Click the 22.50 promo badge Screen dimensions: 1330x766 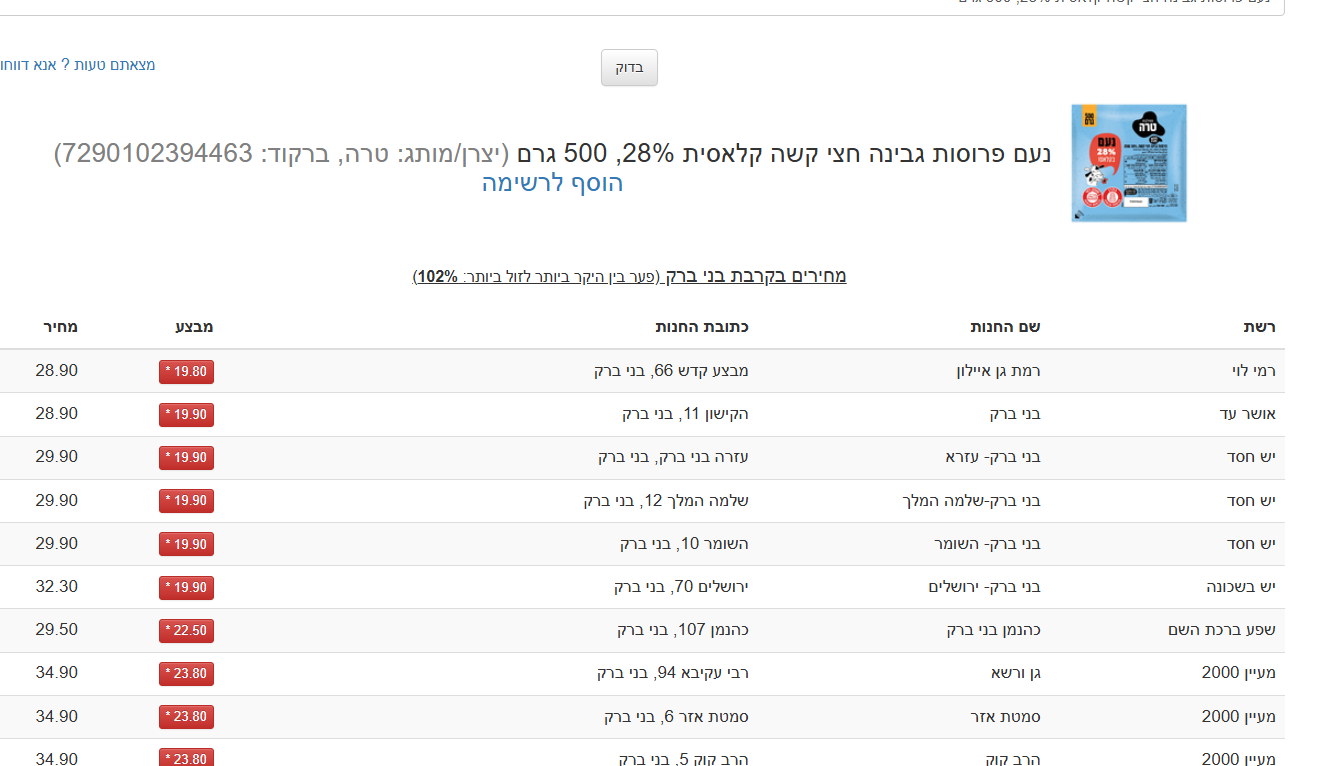pos(186,631)
